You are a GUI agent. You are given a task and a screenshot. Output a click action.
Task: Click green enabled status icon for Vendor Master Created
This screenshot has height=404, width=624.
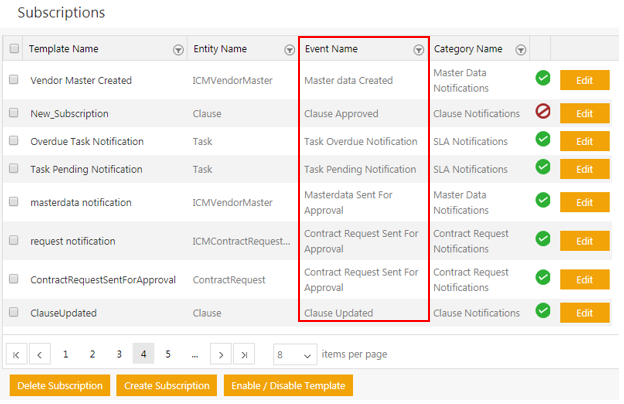(x=543, y=78)
